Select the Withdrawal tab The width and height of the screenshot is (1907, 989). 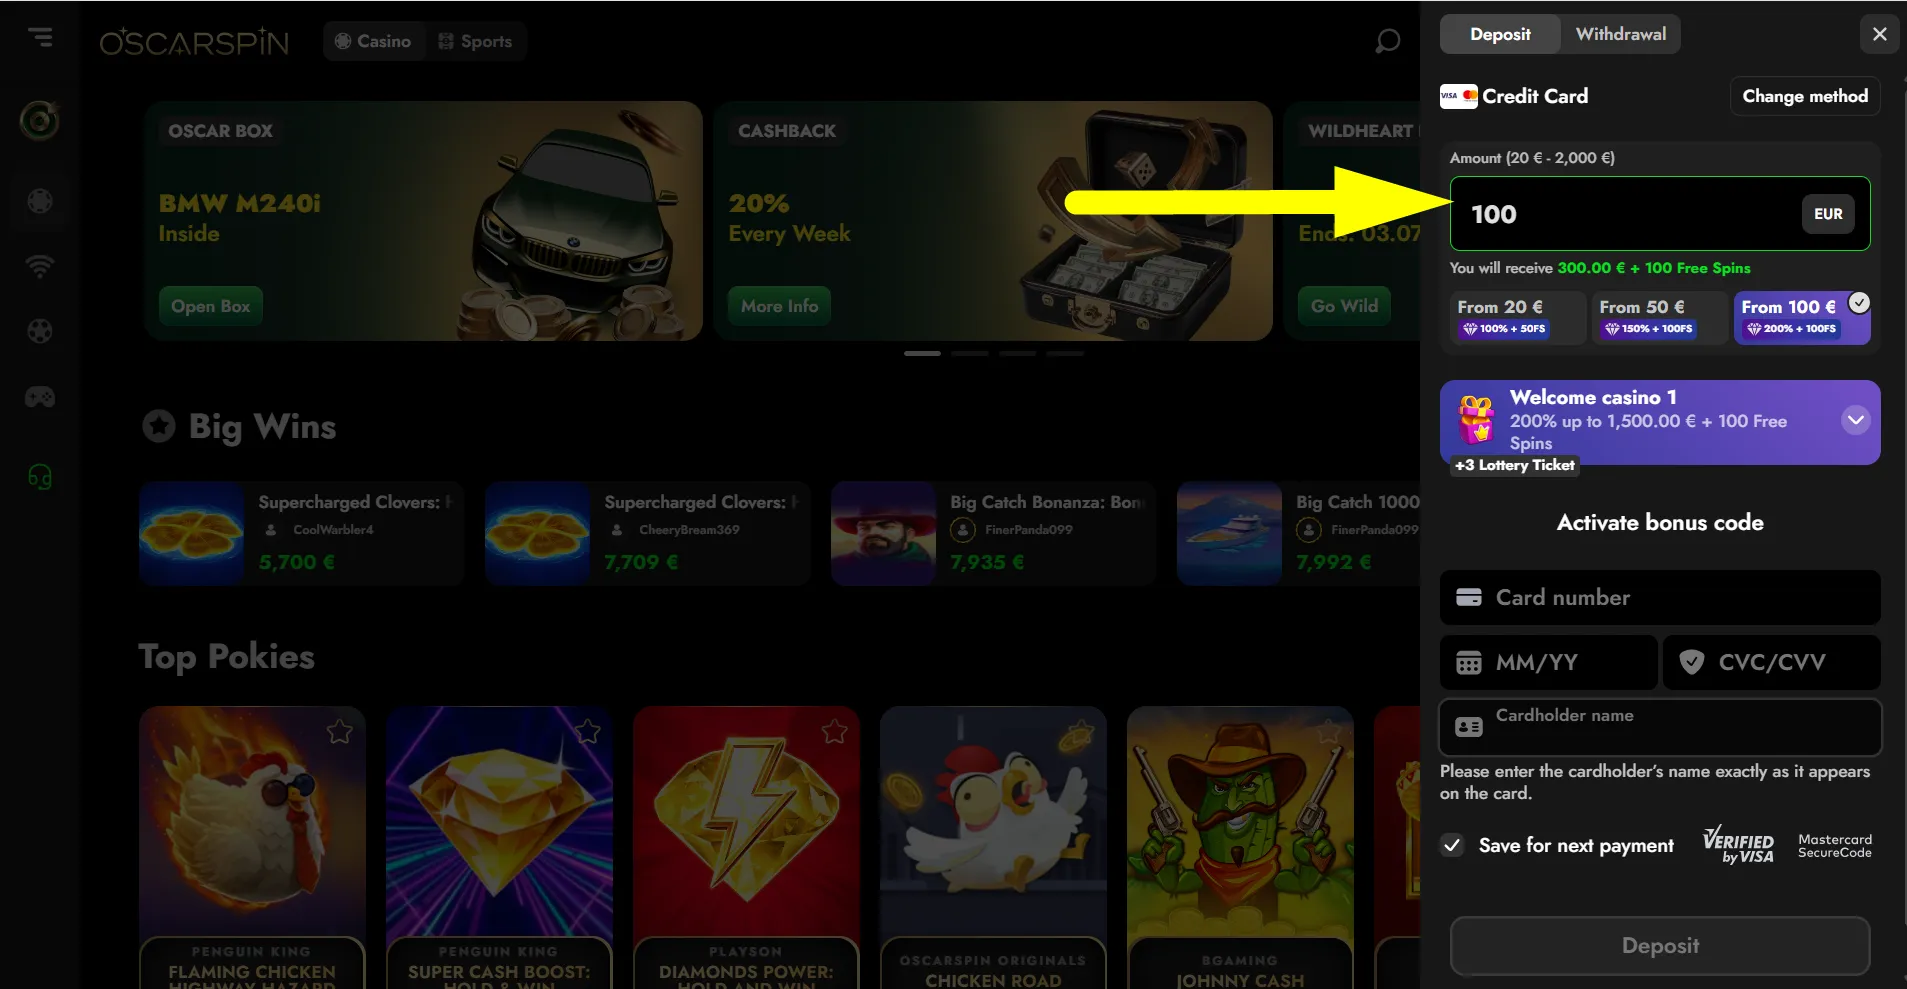click(x=1621, y=34)
